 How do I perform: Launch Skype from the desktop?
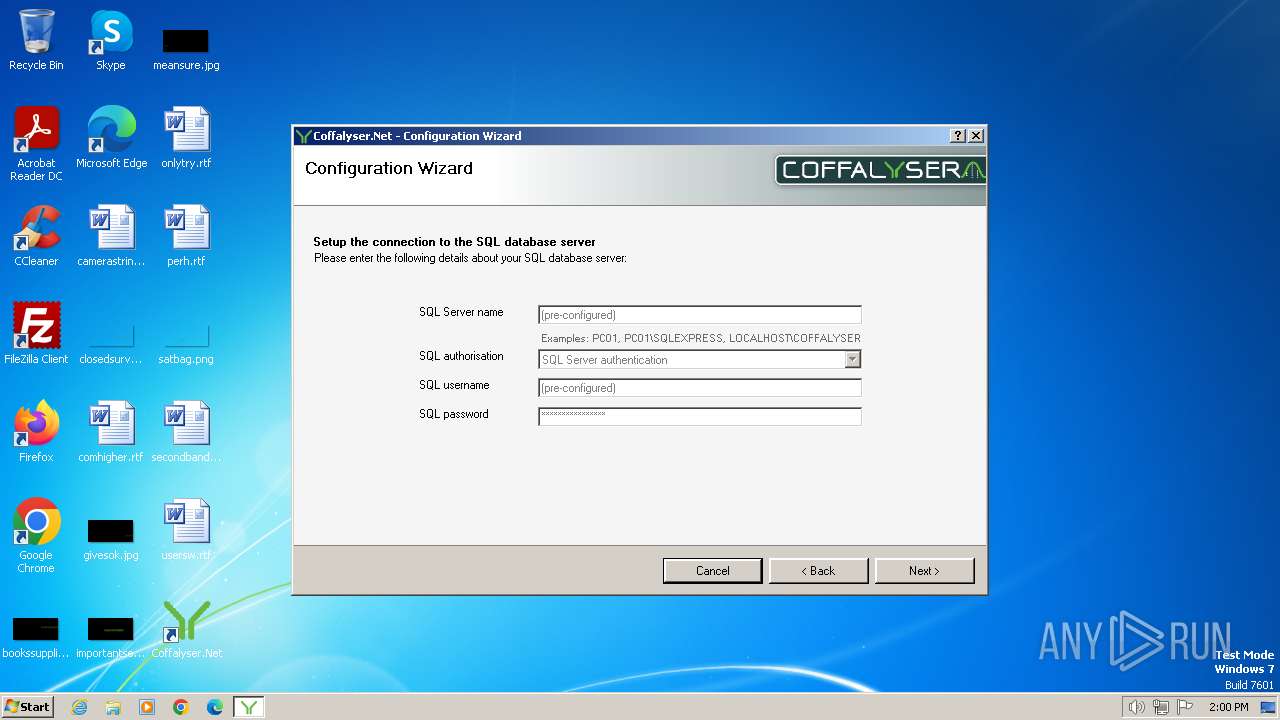(x=111, y=40)
